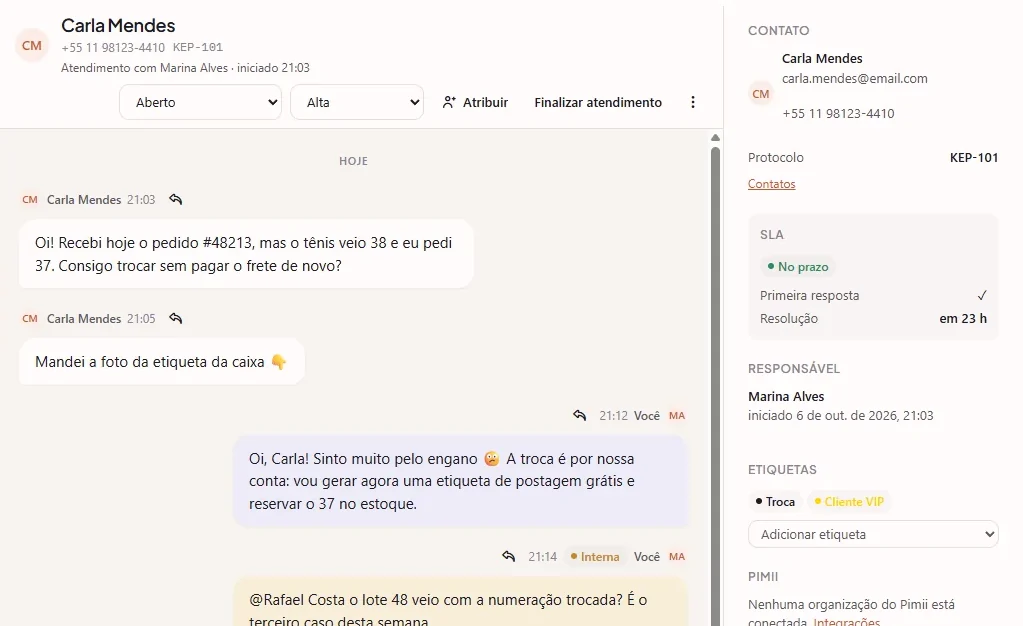Click 'iniciado 6 de out. de 2026, 21:03'
The height and width of the screenshot is (626, 1023).
pyautogui.click(x=840, y=416)
